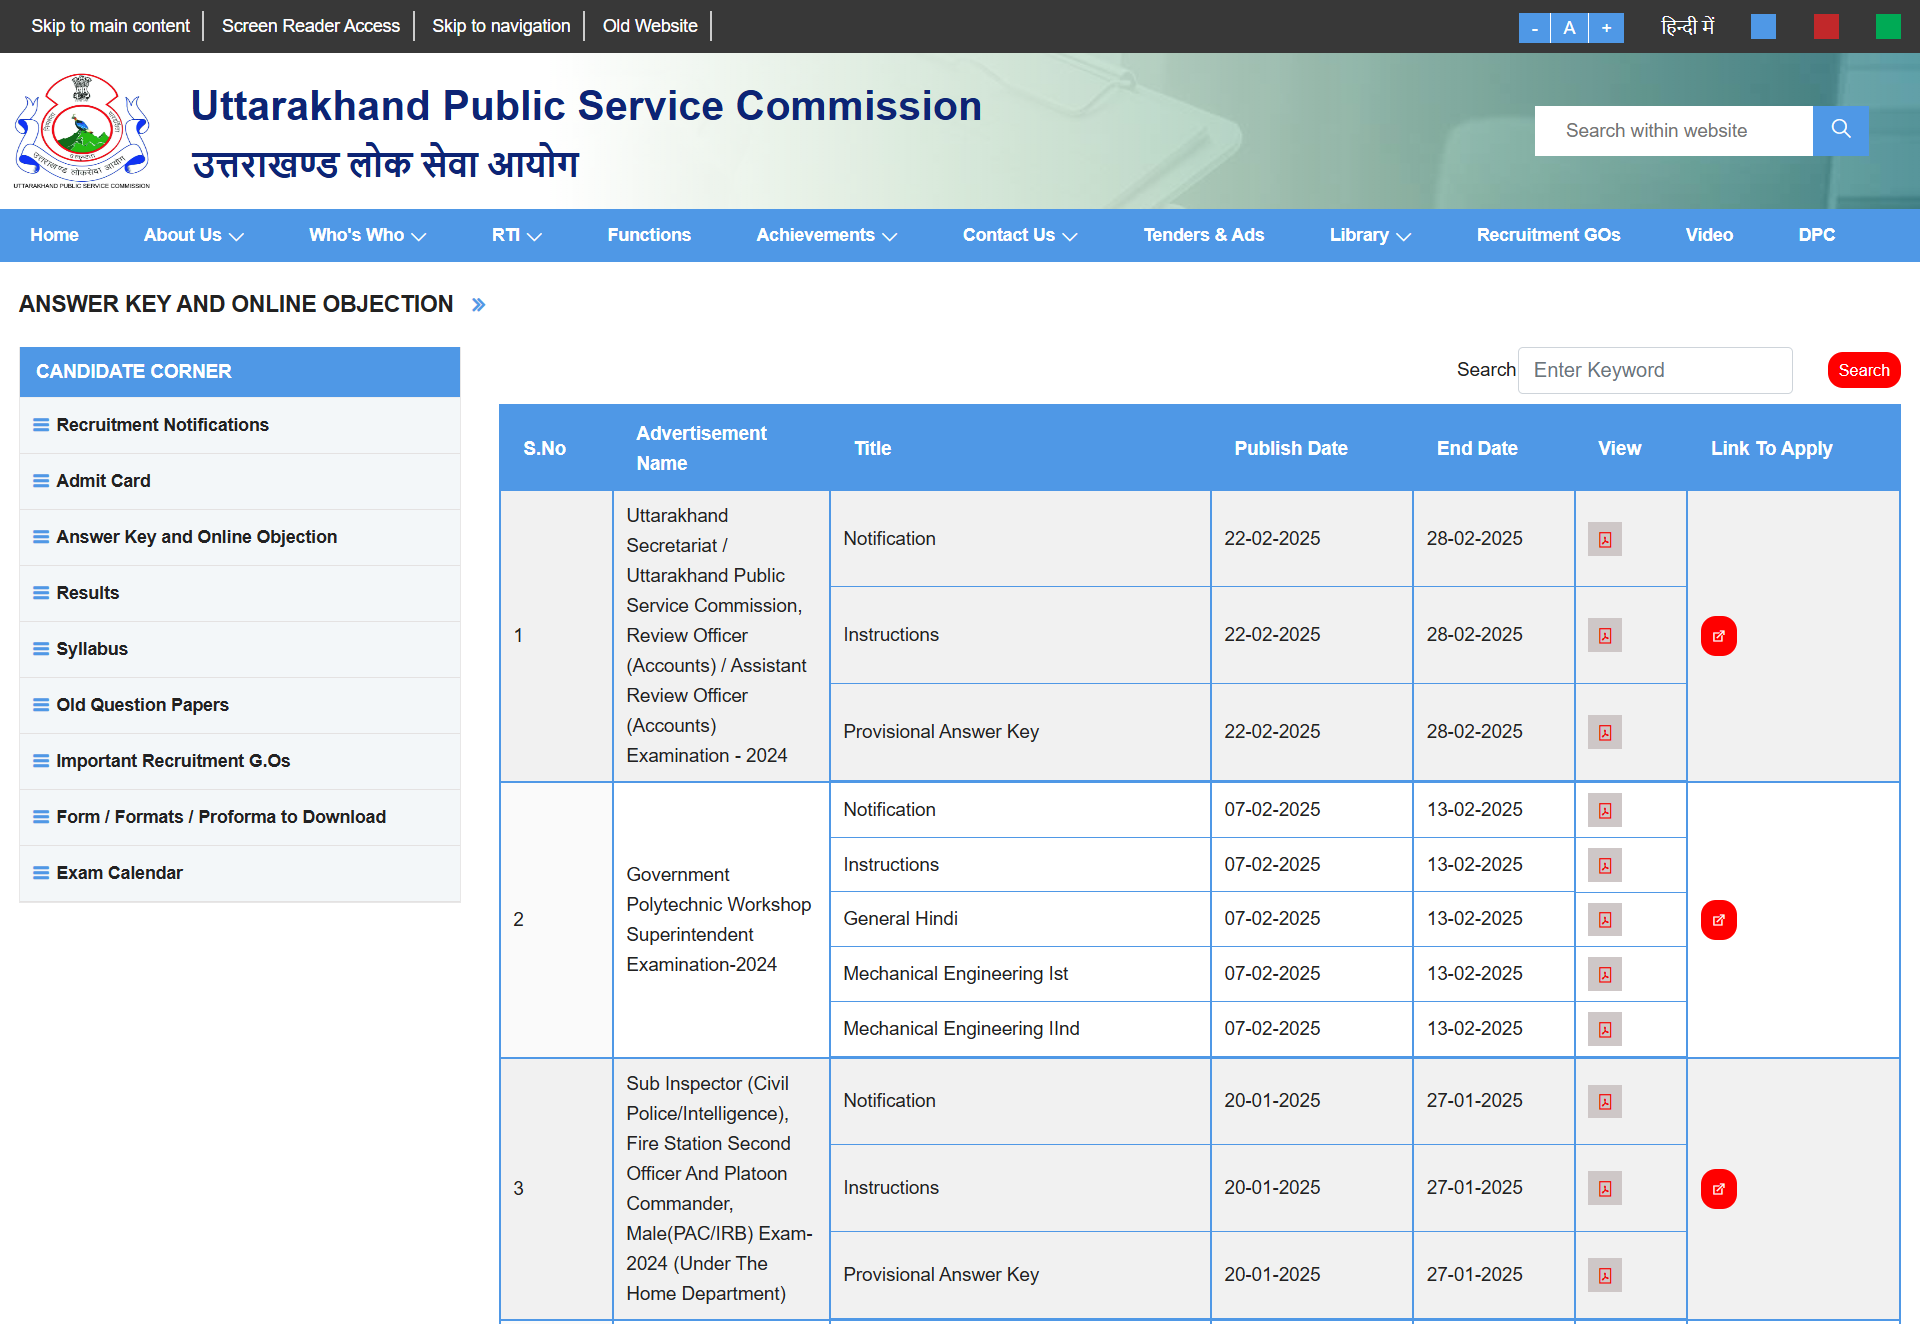Go to Tenders & Ads menu
Image resolution: width=1920 pixels, height=1324 pixels.
click(x=1203, y=235)
